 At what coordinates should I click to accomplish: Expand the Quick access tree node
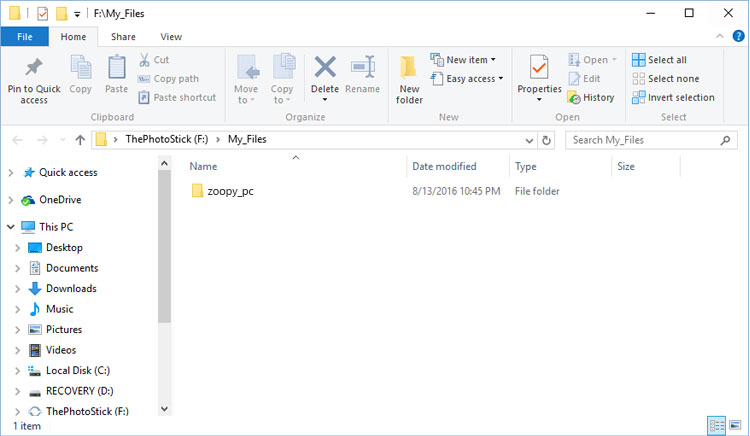pos(11,172)
